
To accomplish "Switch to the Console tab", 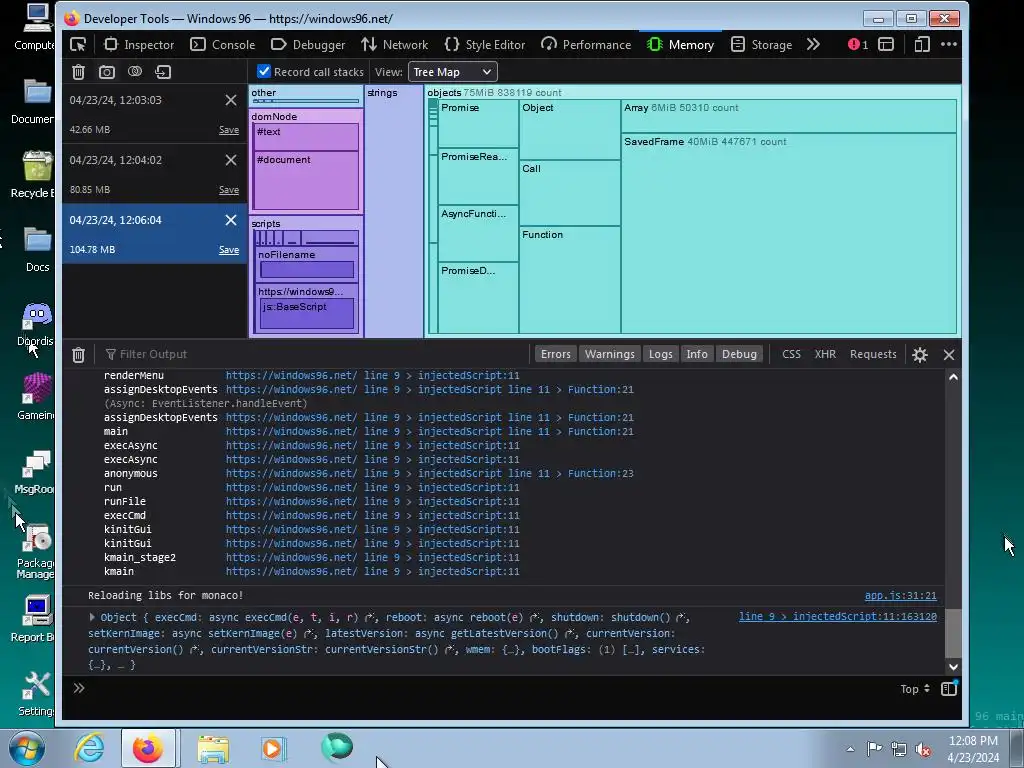I will click(x=222, y=44).
